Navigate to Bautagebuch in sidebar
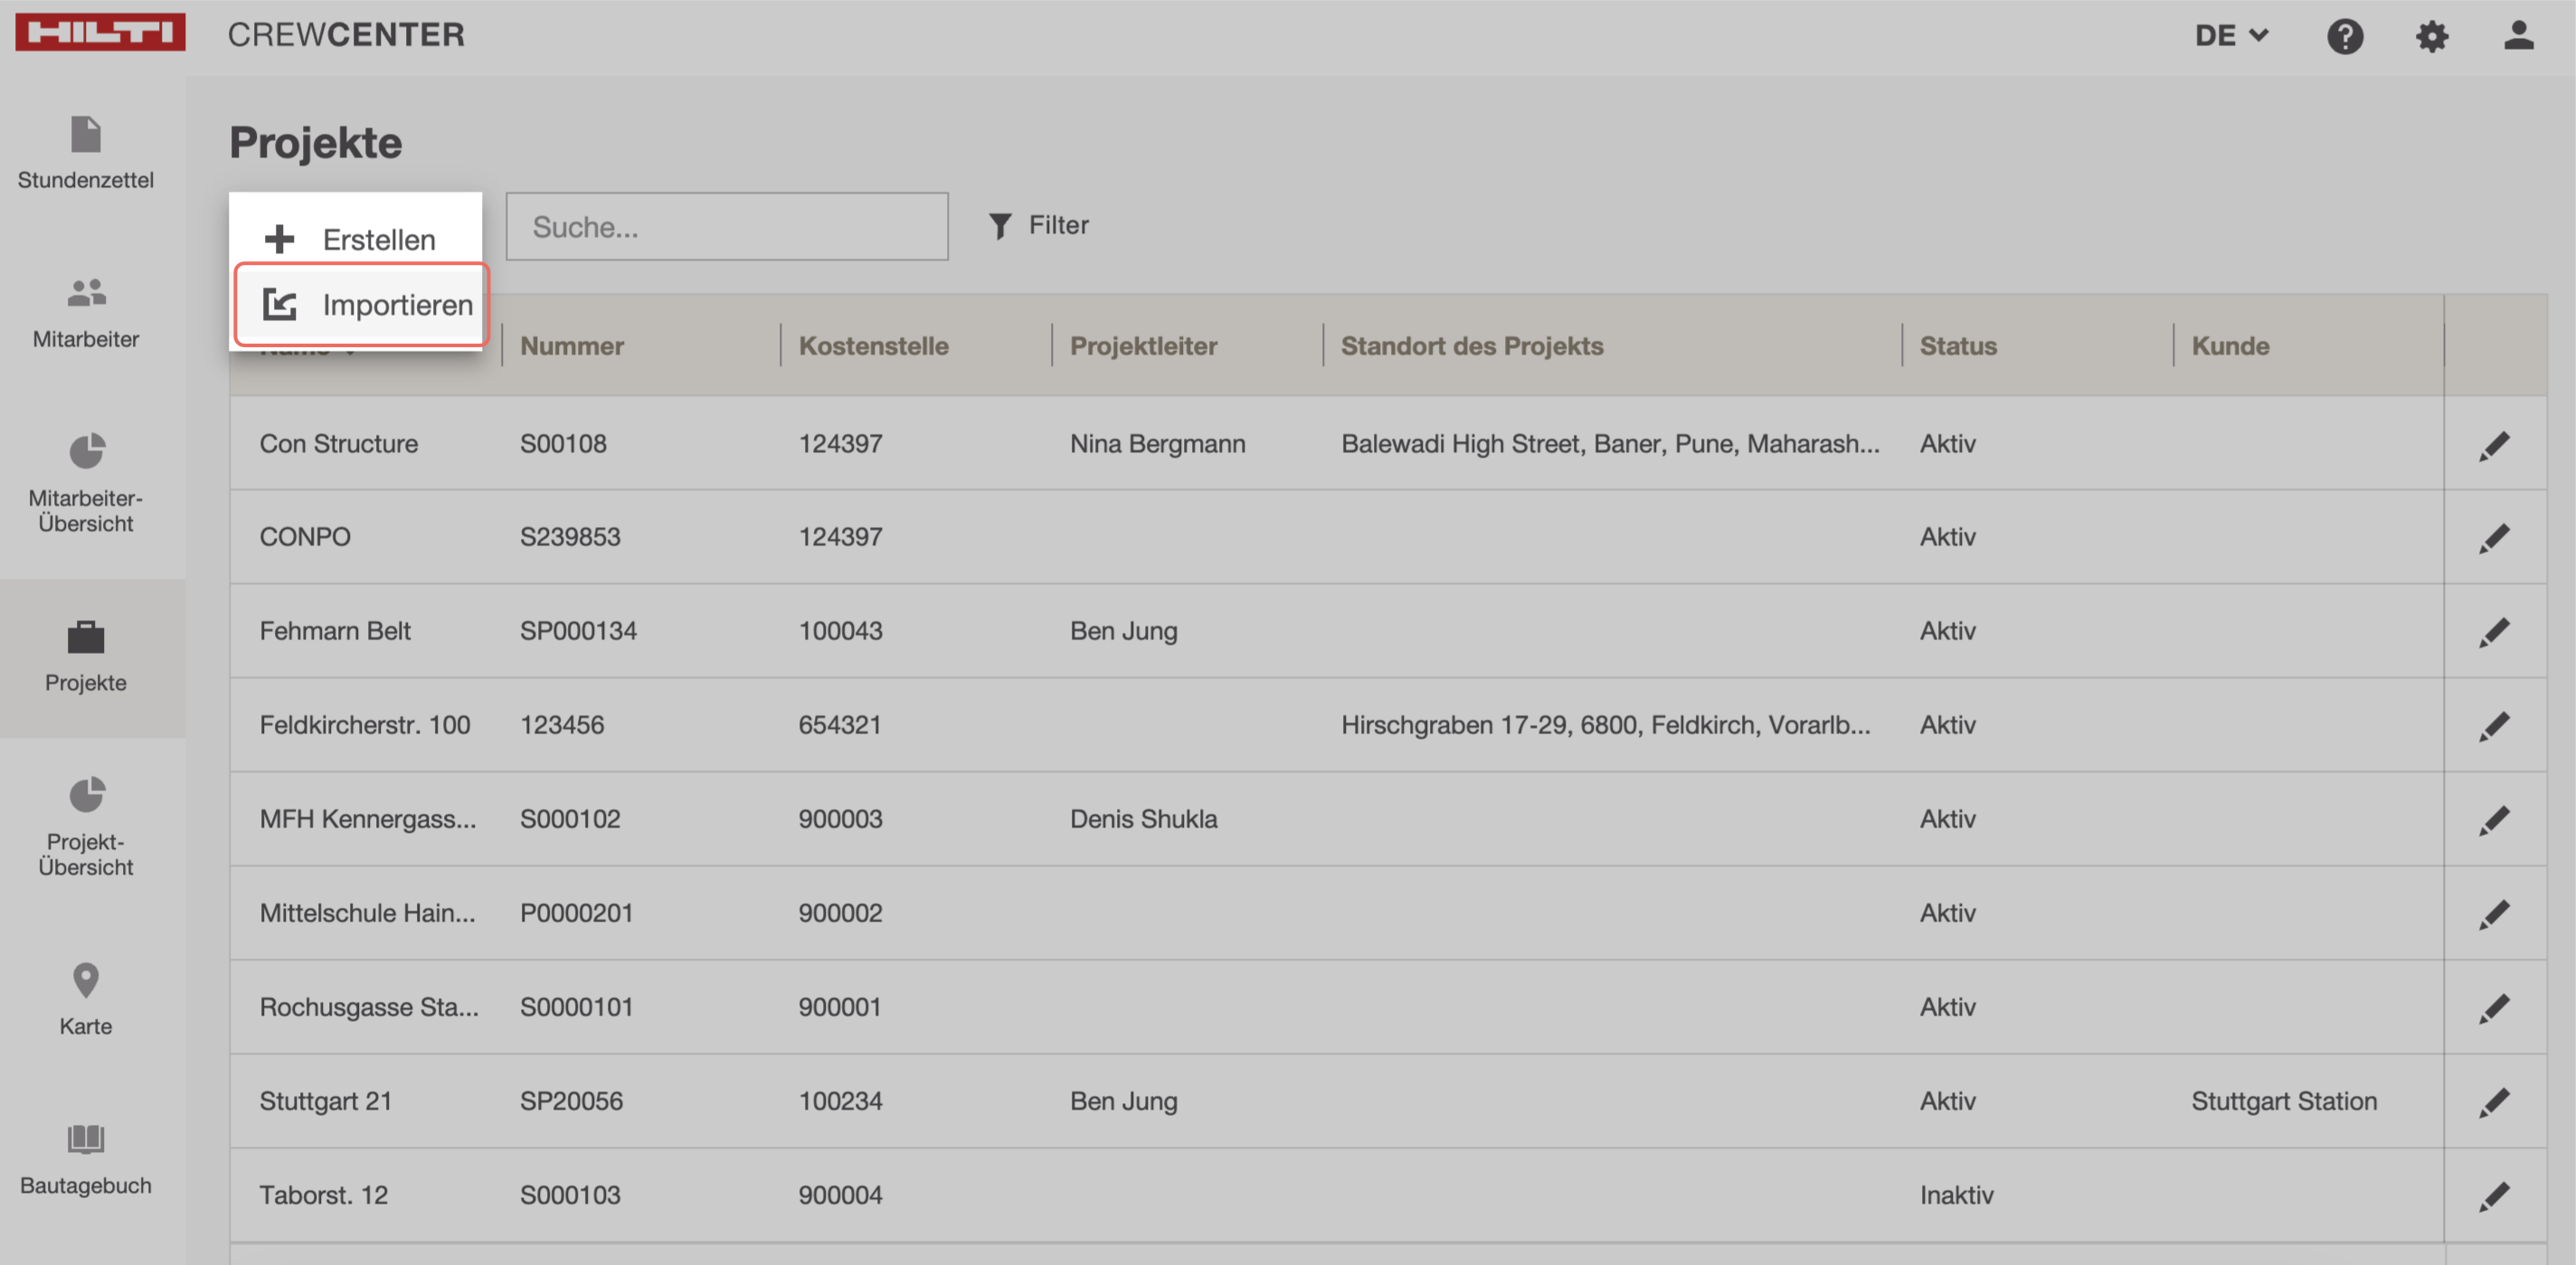Viewport: 2576px width, 1265px height. pyautogui.click(x=86, y=1158)
